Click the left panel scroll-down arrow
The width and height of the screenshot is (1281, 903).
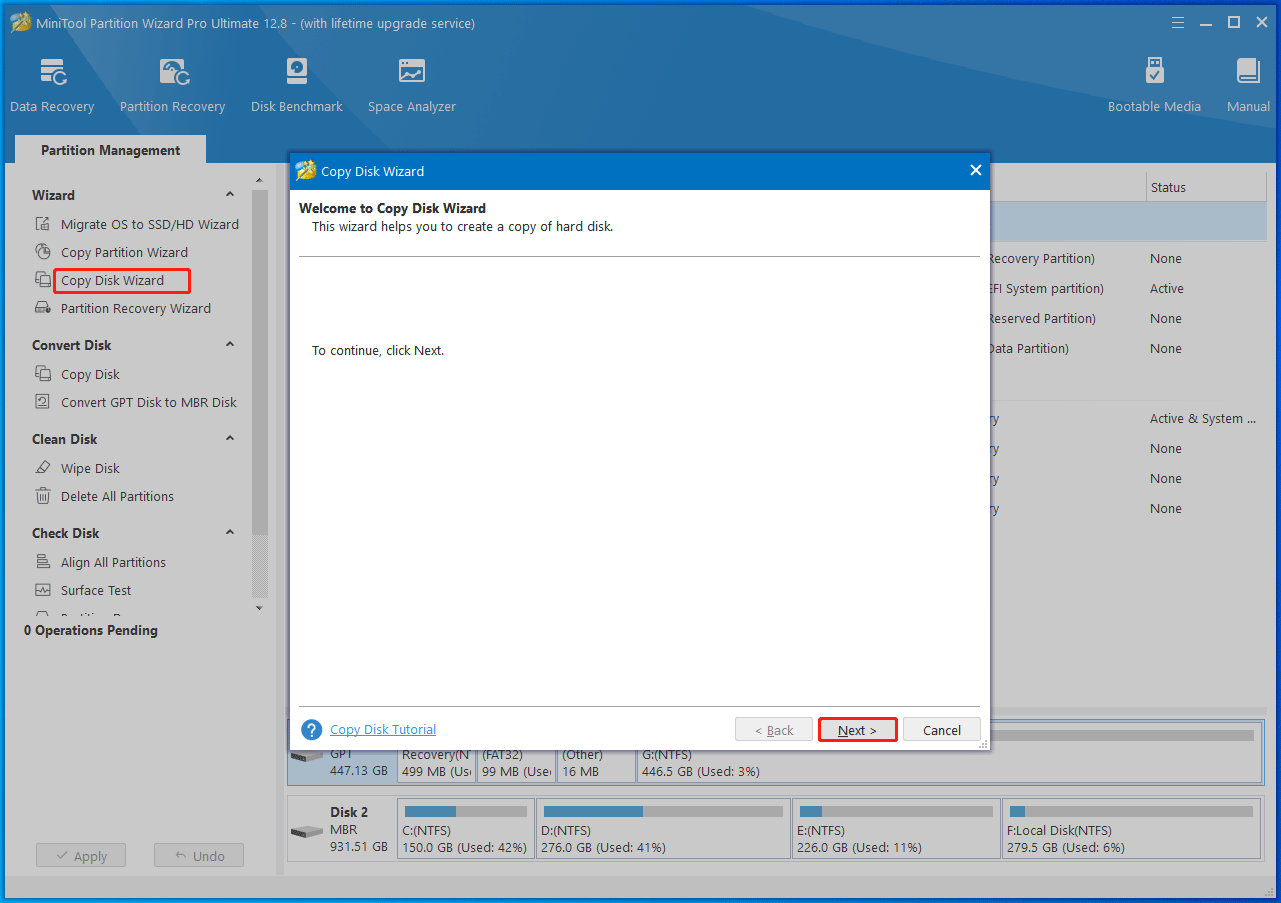(260, 607)
